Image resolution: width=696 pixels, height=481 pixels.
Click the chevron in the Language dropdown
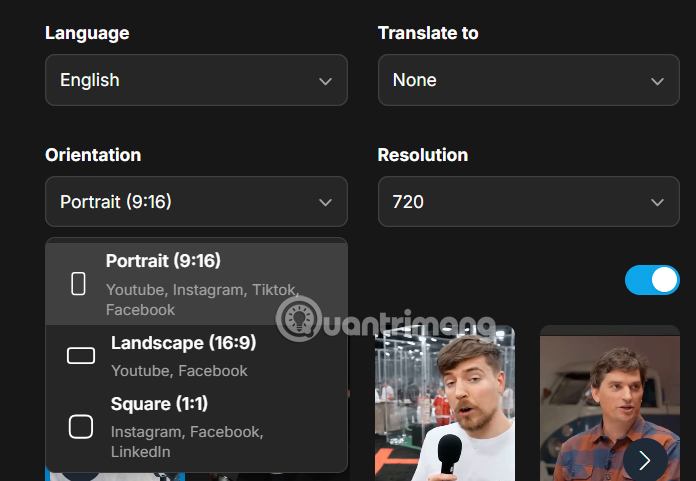(325, 81)
